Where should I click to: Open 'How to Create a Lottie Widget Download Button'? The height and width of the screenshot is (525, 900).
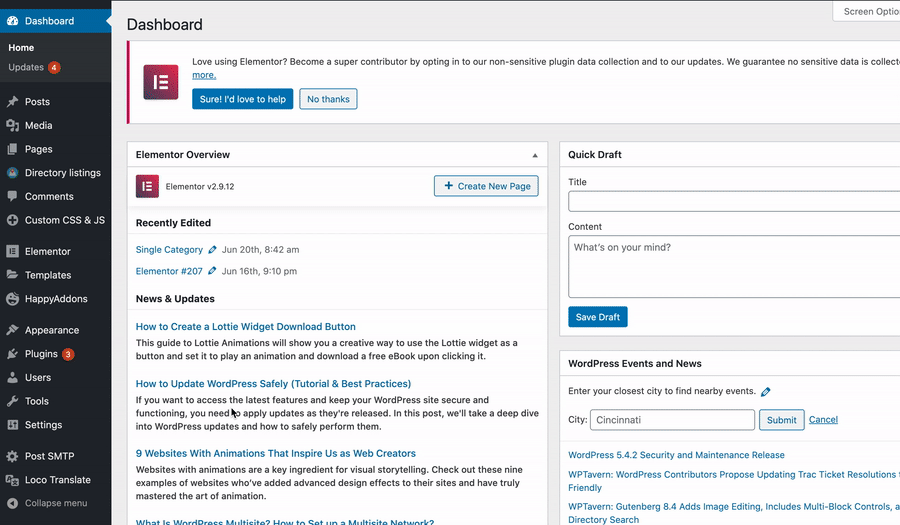tap(246, 326)
